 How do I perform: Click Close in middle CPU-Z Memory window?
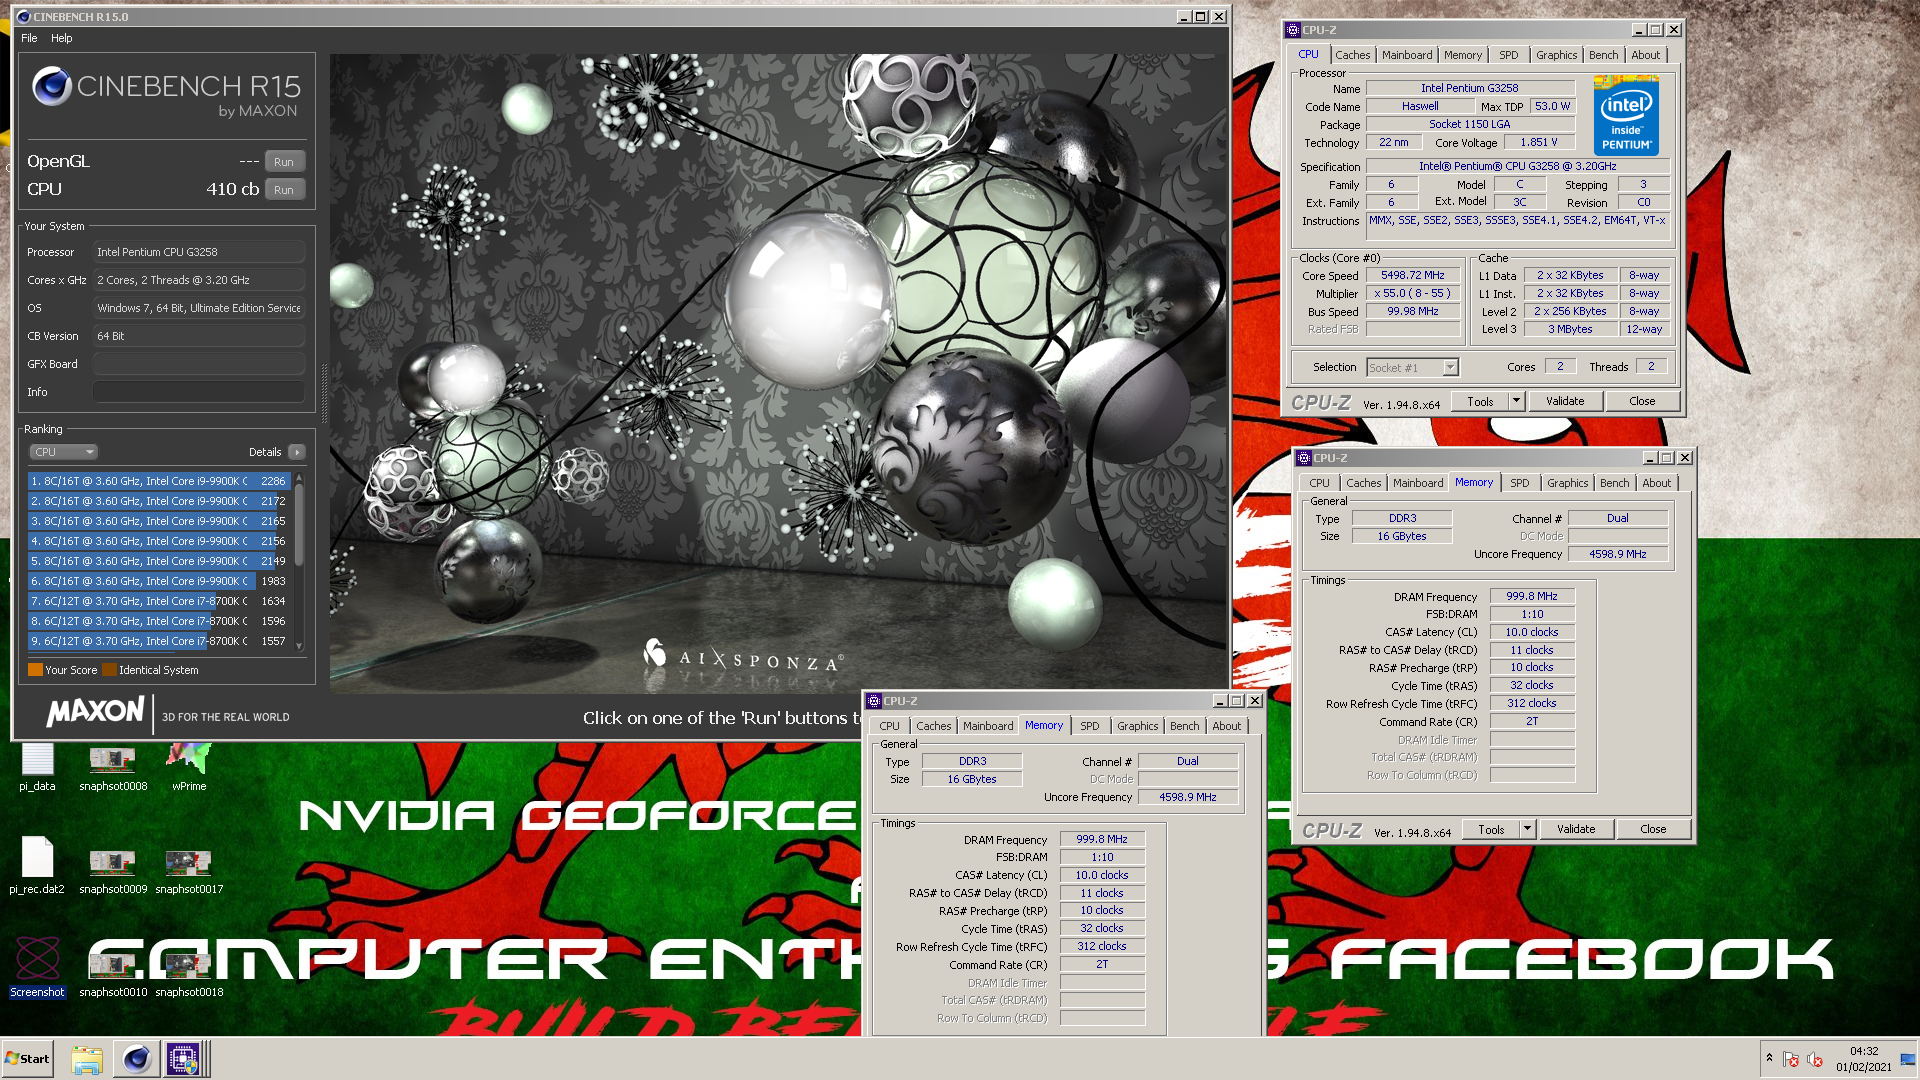[1653, 829]
